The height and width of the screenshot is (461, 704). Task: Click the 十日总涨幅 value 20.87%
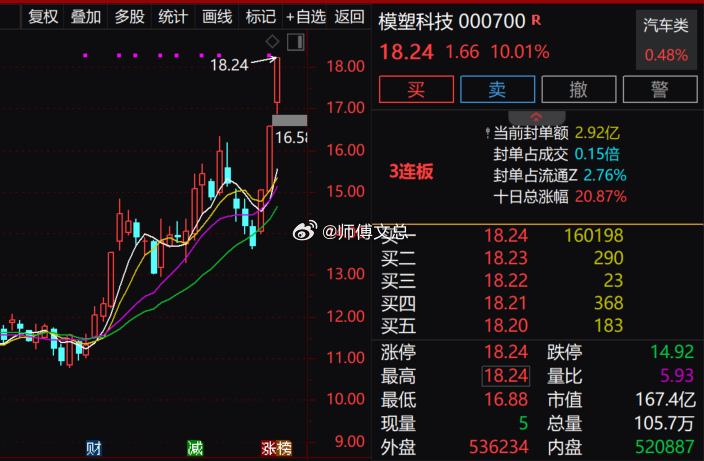[x=601, y=197]
